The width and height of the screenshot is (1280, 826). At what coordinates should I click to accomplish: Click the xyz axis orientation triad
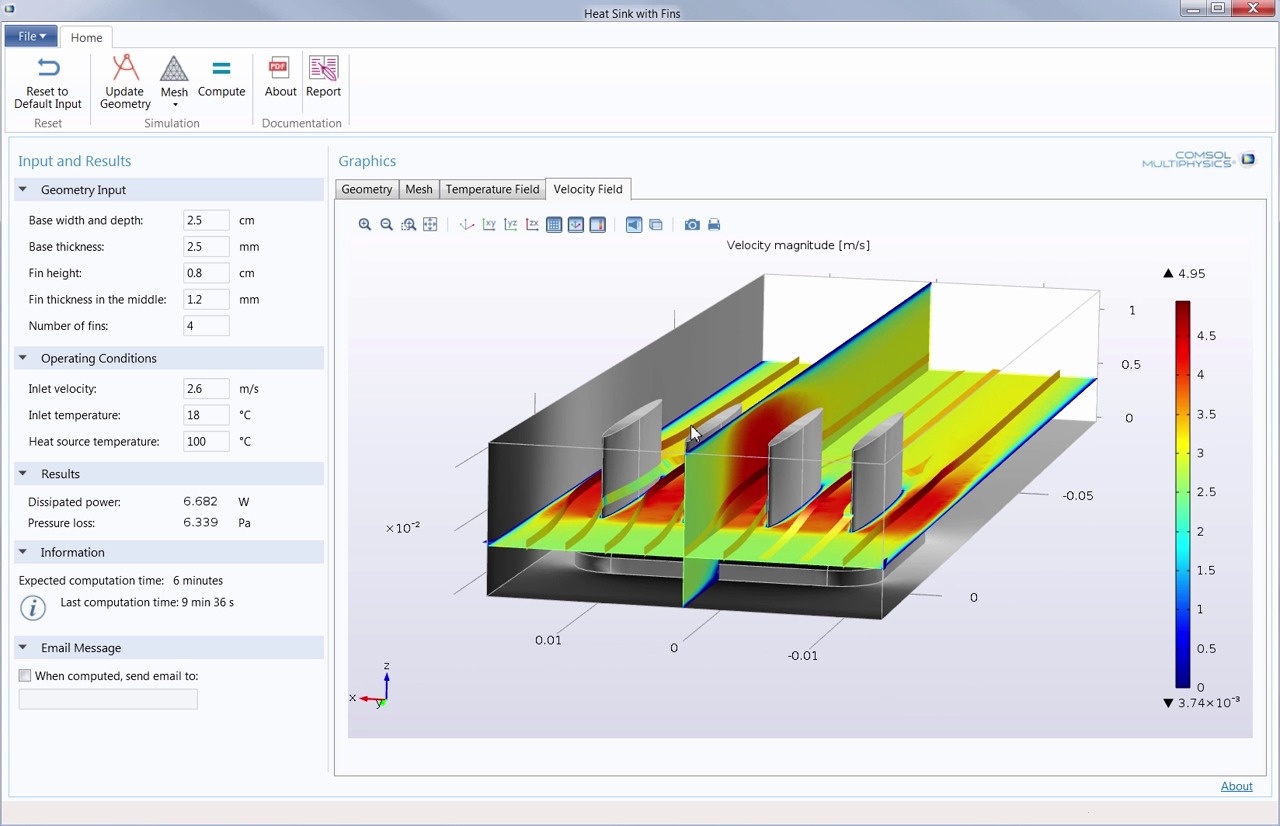[x=373, y=687]
